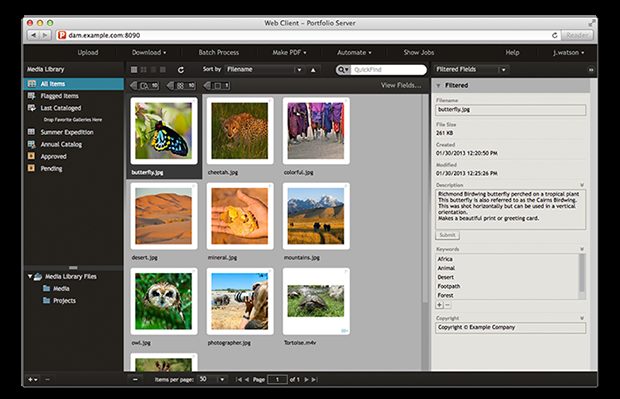This screenshot has height=399, width=620.
Task: Select the owl.jpg thumbnail
Action: pyautogui.click(x=164, y=302)
